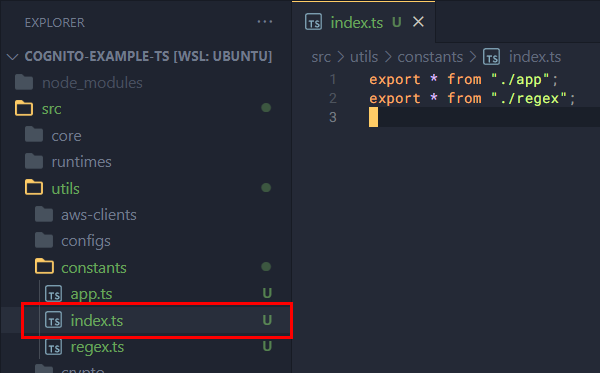Click the node_modules folder icon
This screenshot has width=600, height=373.
point(24,82)
